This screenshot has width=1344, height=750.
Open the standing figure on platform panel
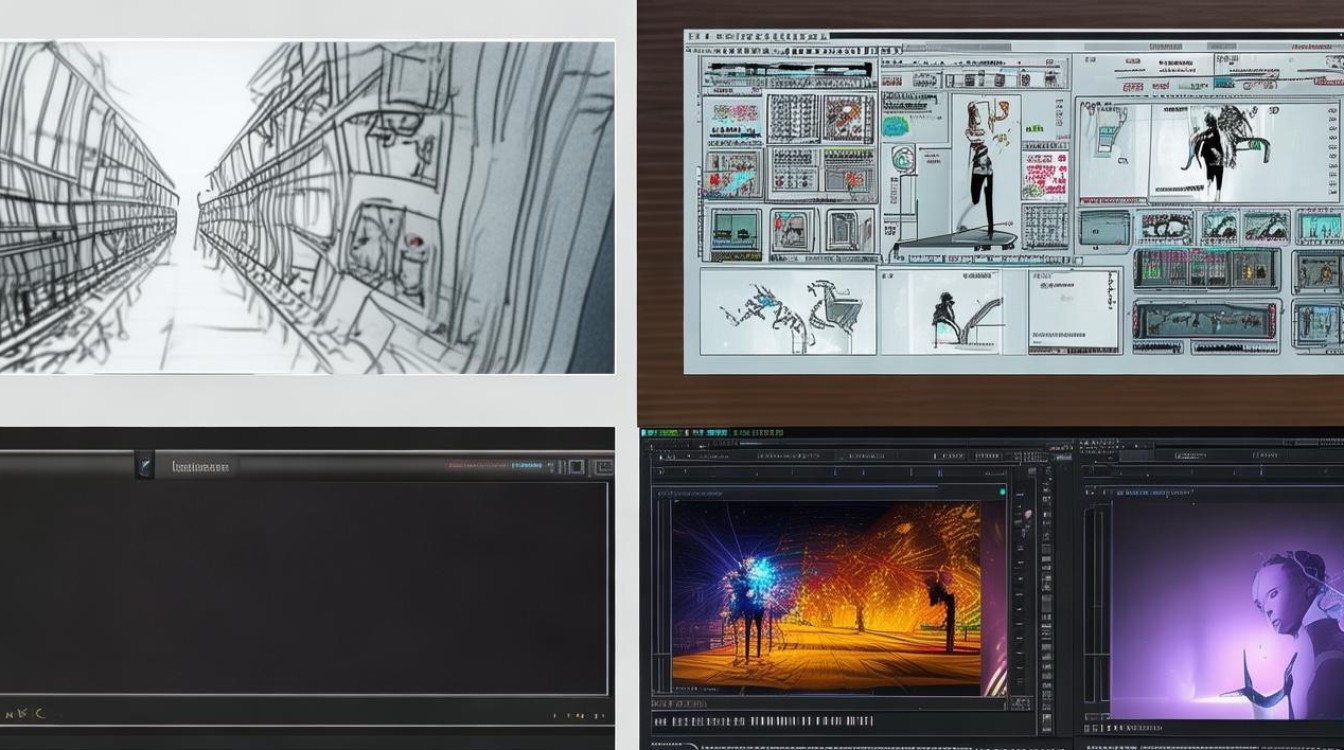pyautogui.click(x=986, y=172)
